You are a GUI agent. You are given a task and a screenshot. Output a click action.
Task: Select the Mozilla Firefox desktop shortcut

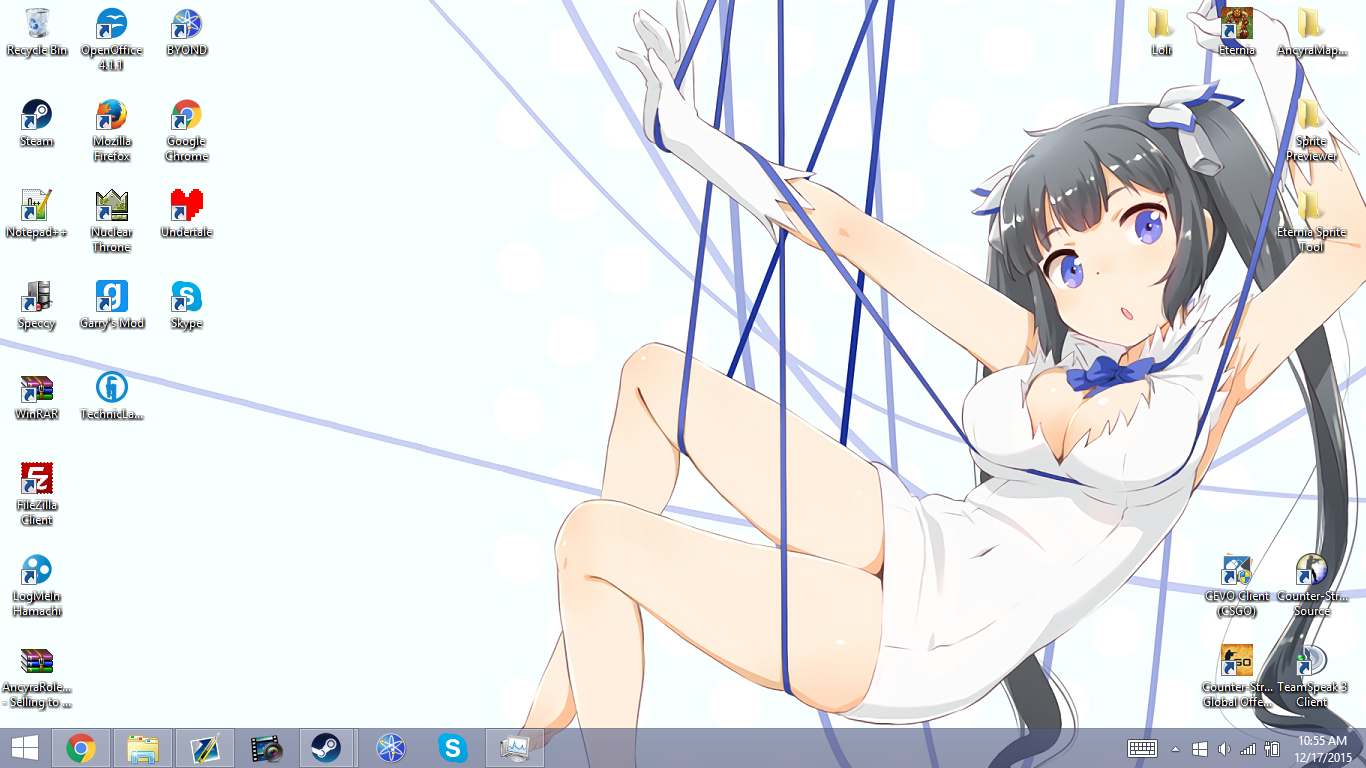(x=111, y=130)
